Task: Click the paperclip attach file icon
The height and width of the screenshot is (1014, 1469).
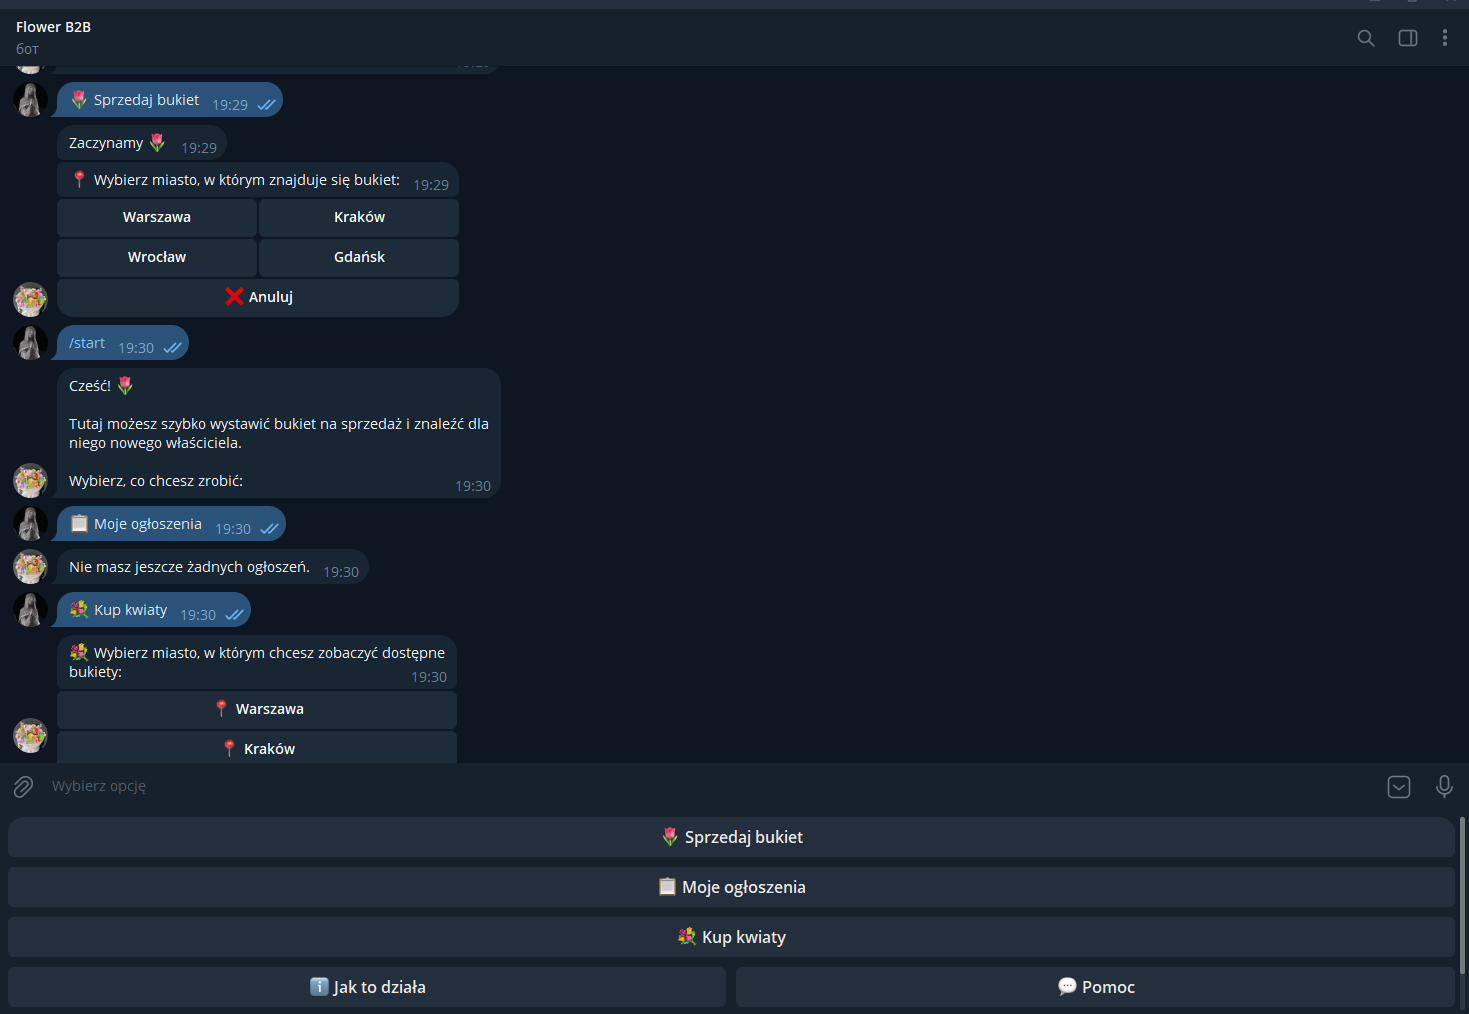Action: pos(23,787)
